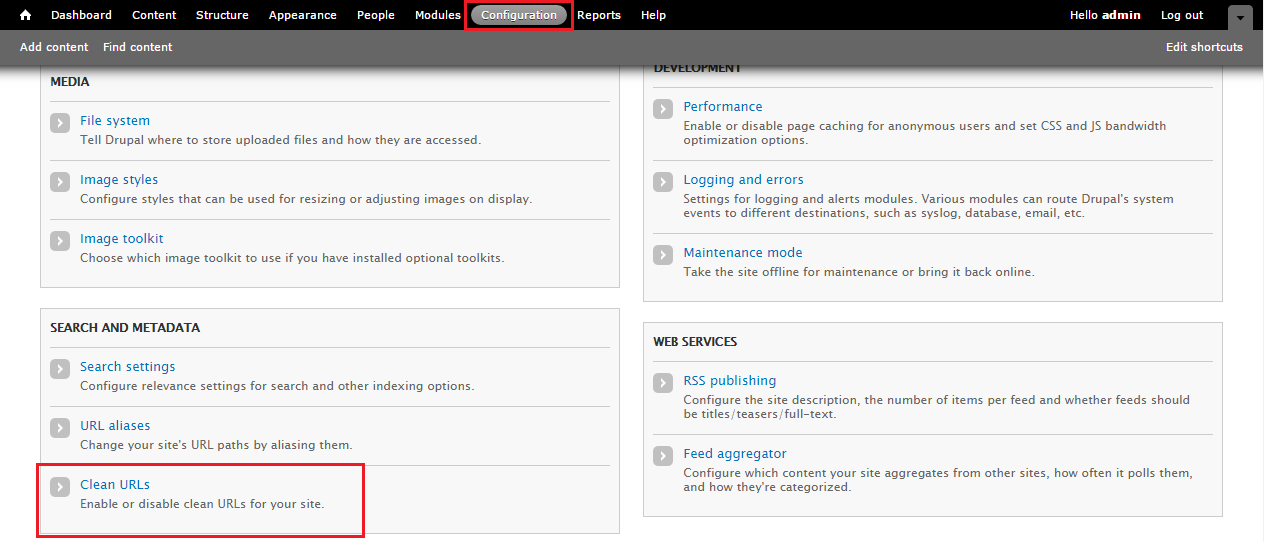Click arrow icon beside Logging and errors
This screenshot has width=1264, height=542.
pos(663,182)
